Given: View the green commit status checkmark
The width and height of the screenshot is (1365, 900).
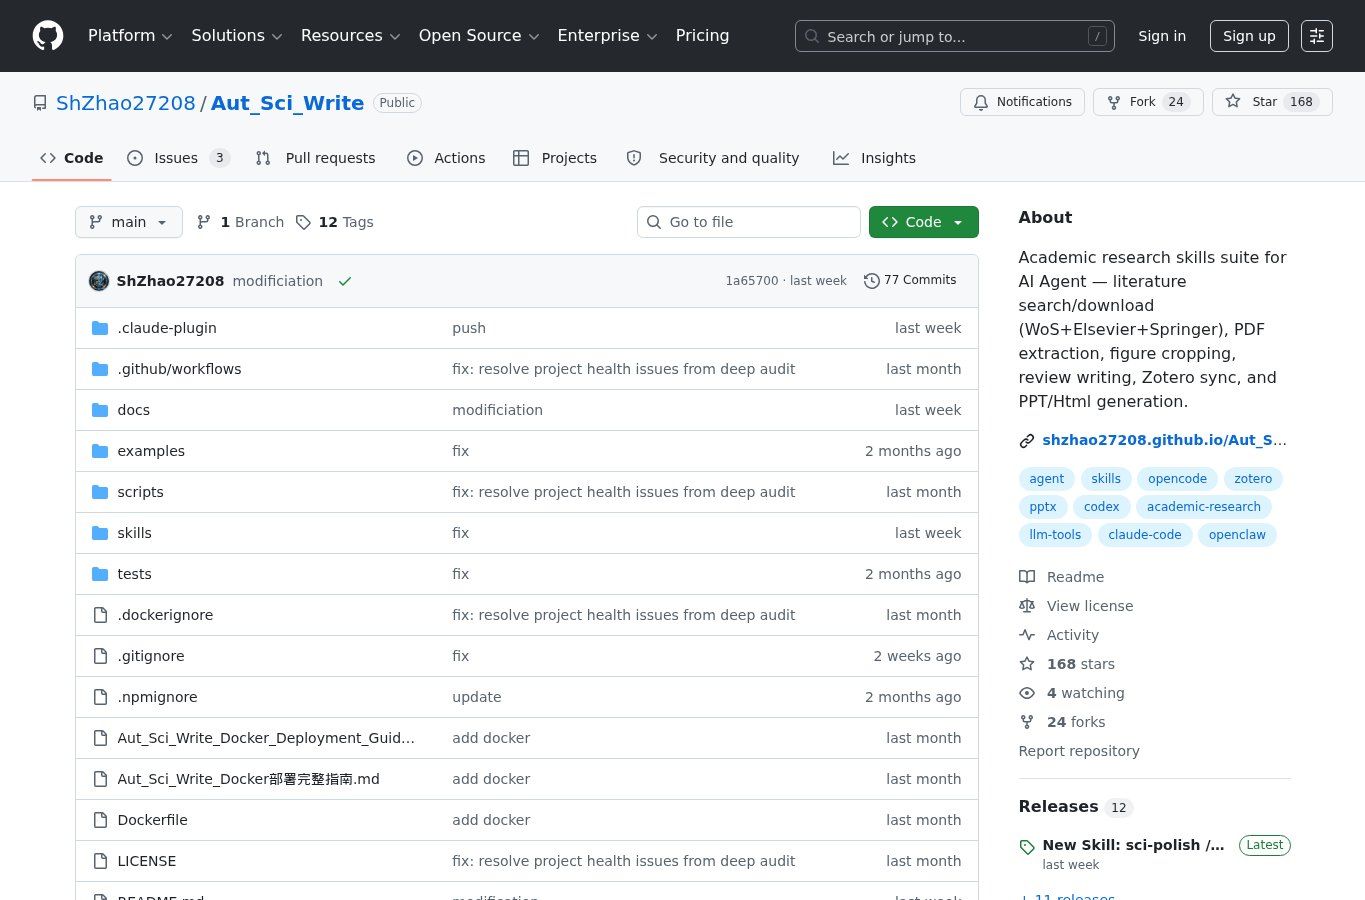Looking at the screenshot, I should click(345, 281).
